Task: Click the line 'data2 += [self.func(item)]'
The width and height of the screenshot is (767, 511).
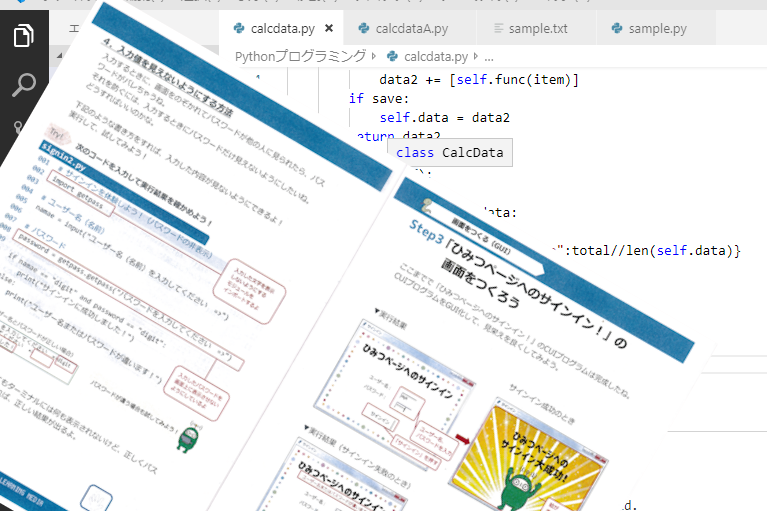Action: 479,80
